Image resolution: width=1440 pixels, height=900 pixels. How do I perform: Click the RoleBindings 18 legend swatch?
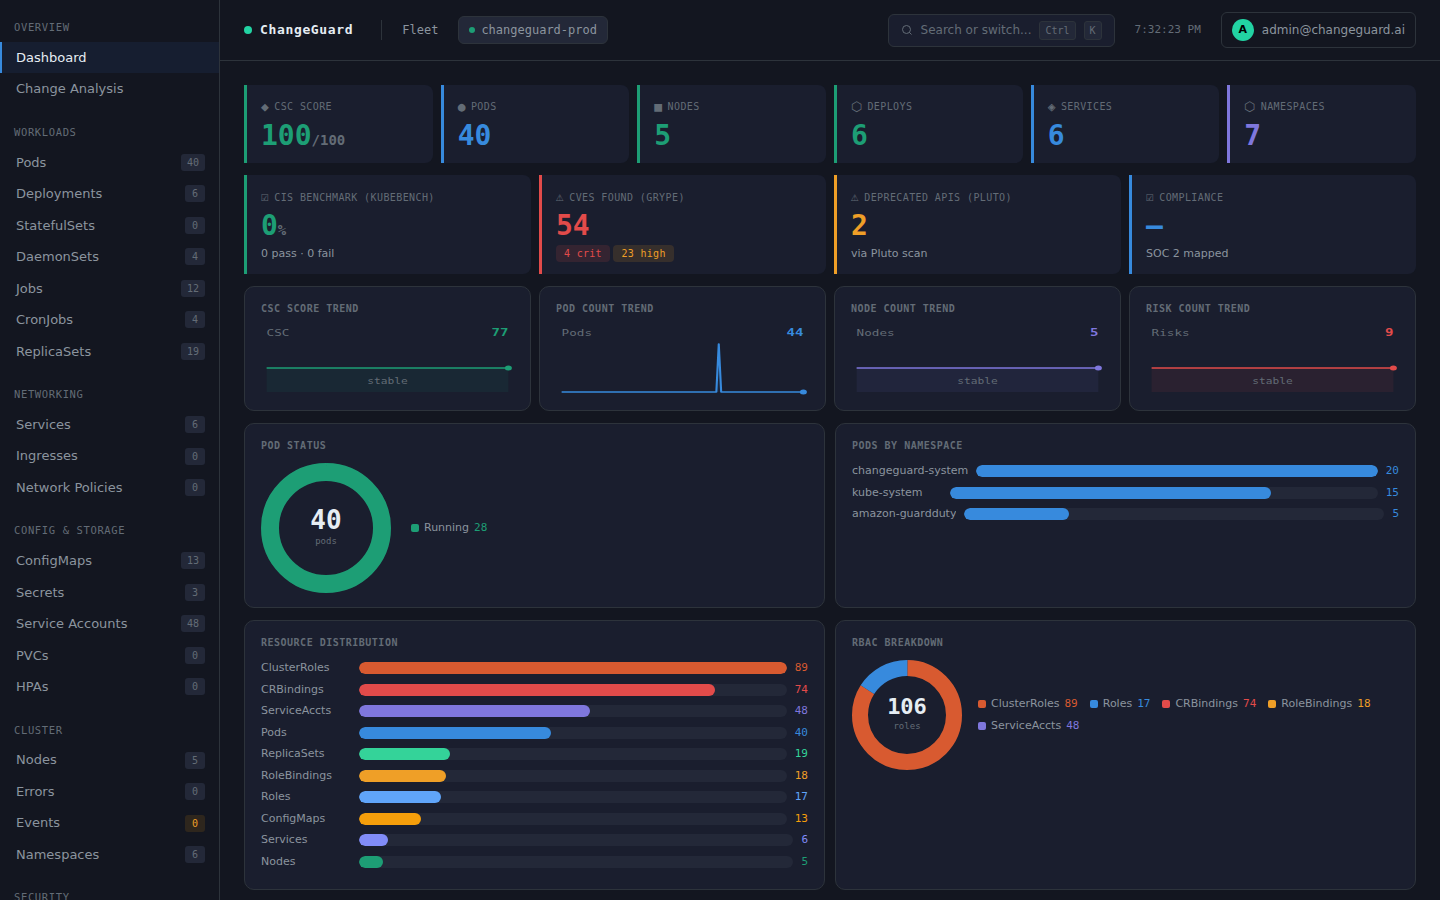pos(1272,704)
